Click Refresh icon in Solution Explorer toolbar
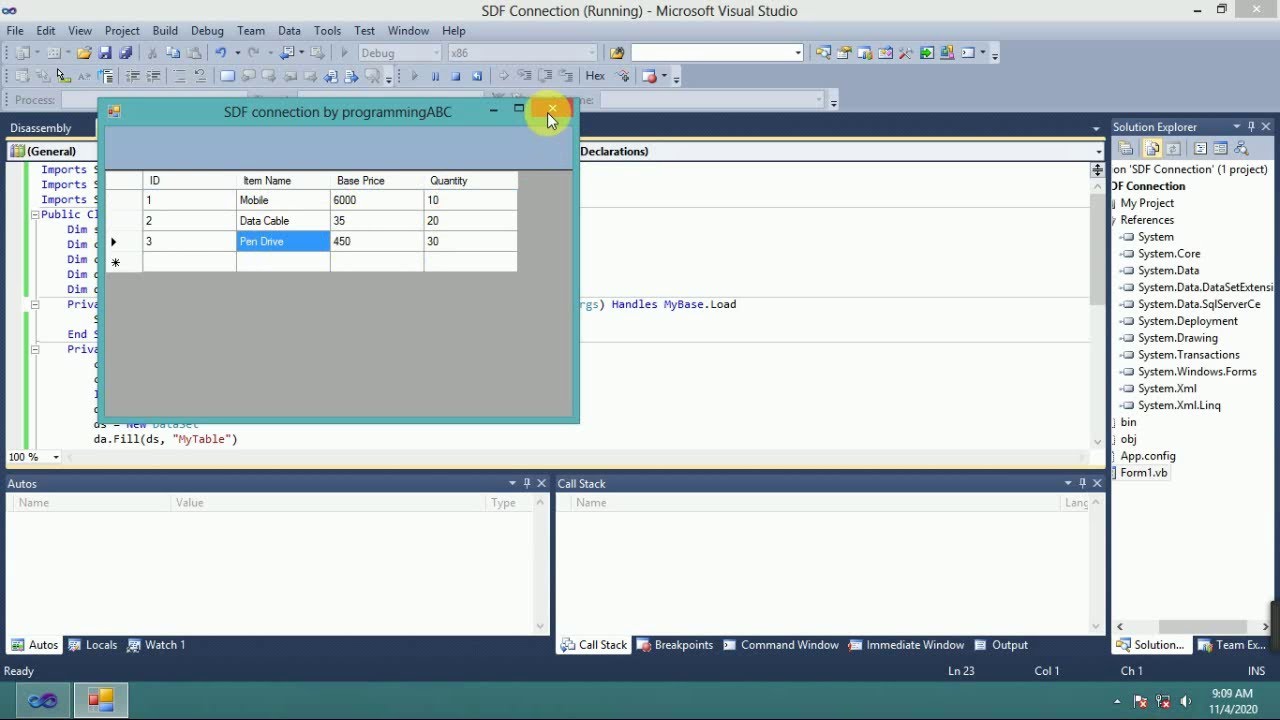Screen dimensions: 1280x720 (1173, 149)
